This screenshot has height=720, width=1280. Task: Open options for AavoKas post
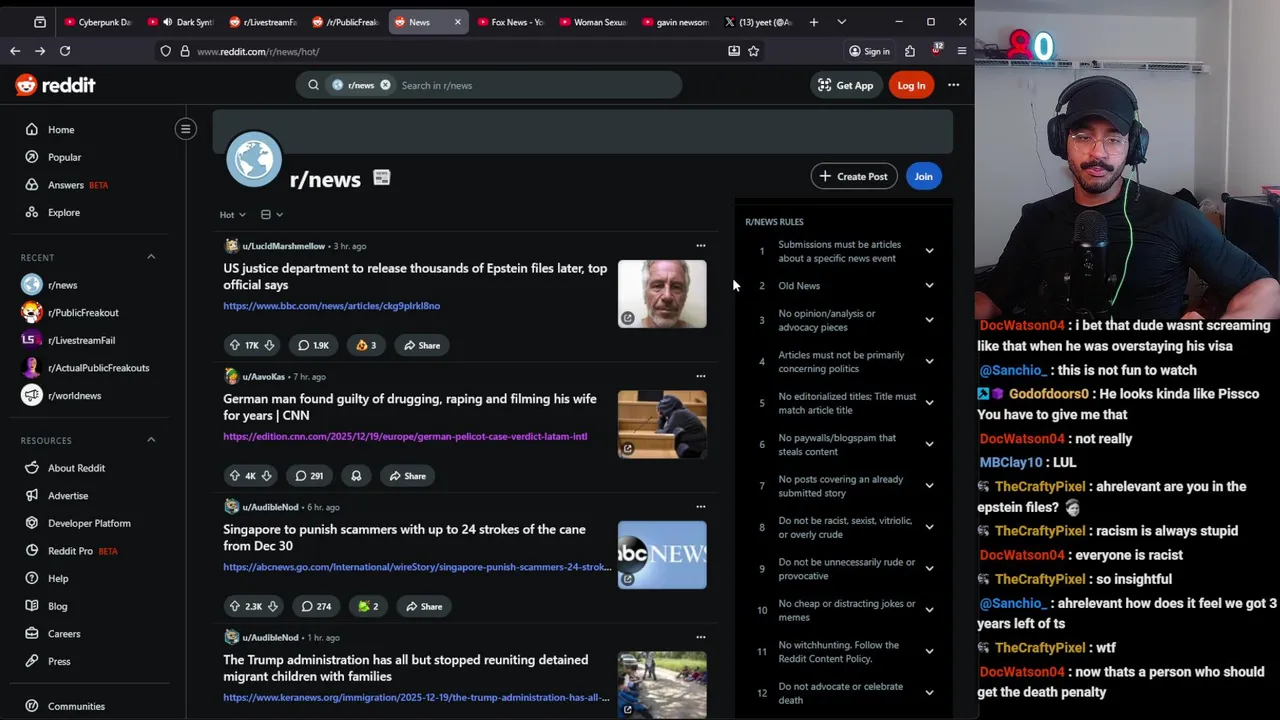(701, 377)
